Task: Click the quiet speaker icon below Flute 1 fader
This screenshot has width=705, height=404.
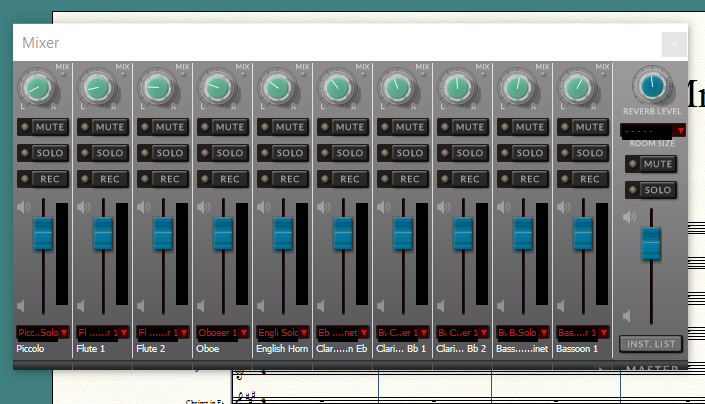Action: pos(83,308)
